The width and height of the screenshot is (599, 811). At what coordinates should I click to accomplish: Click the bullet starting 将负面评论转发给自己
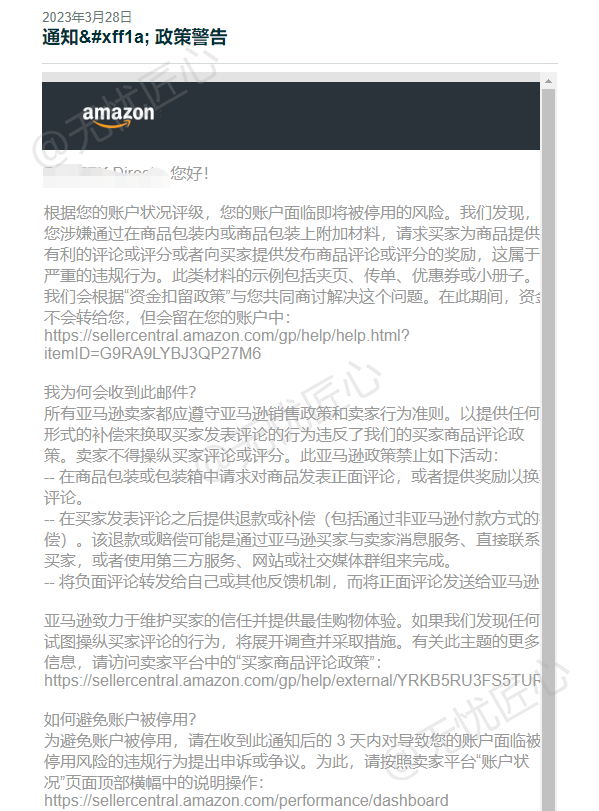[292, 582]
